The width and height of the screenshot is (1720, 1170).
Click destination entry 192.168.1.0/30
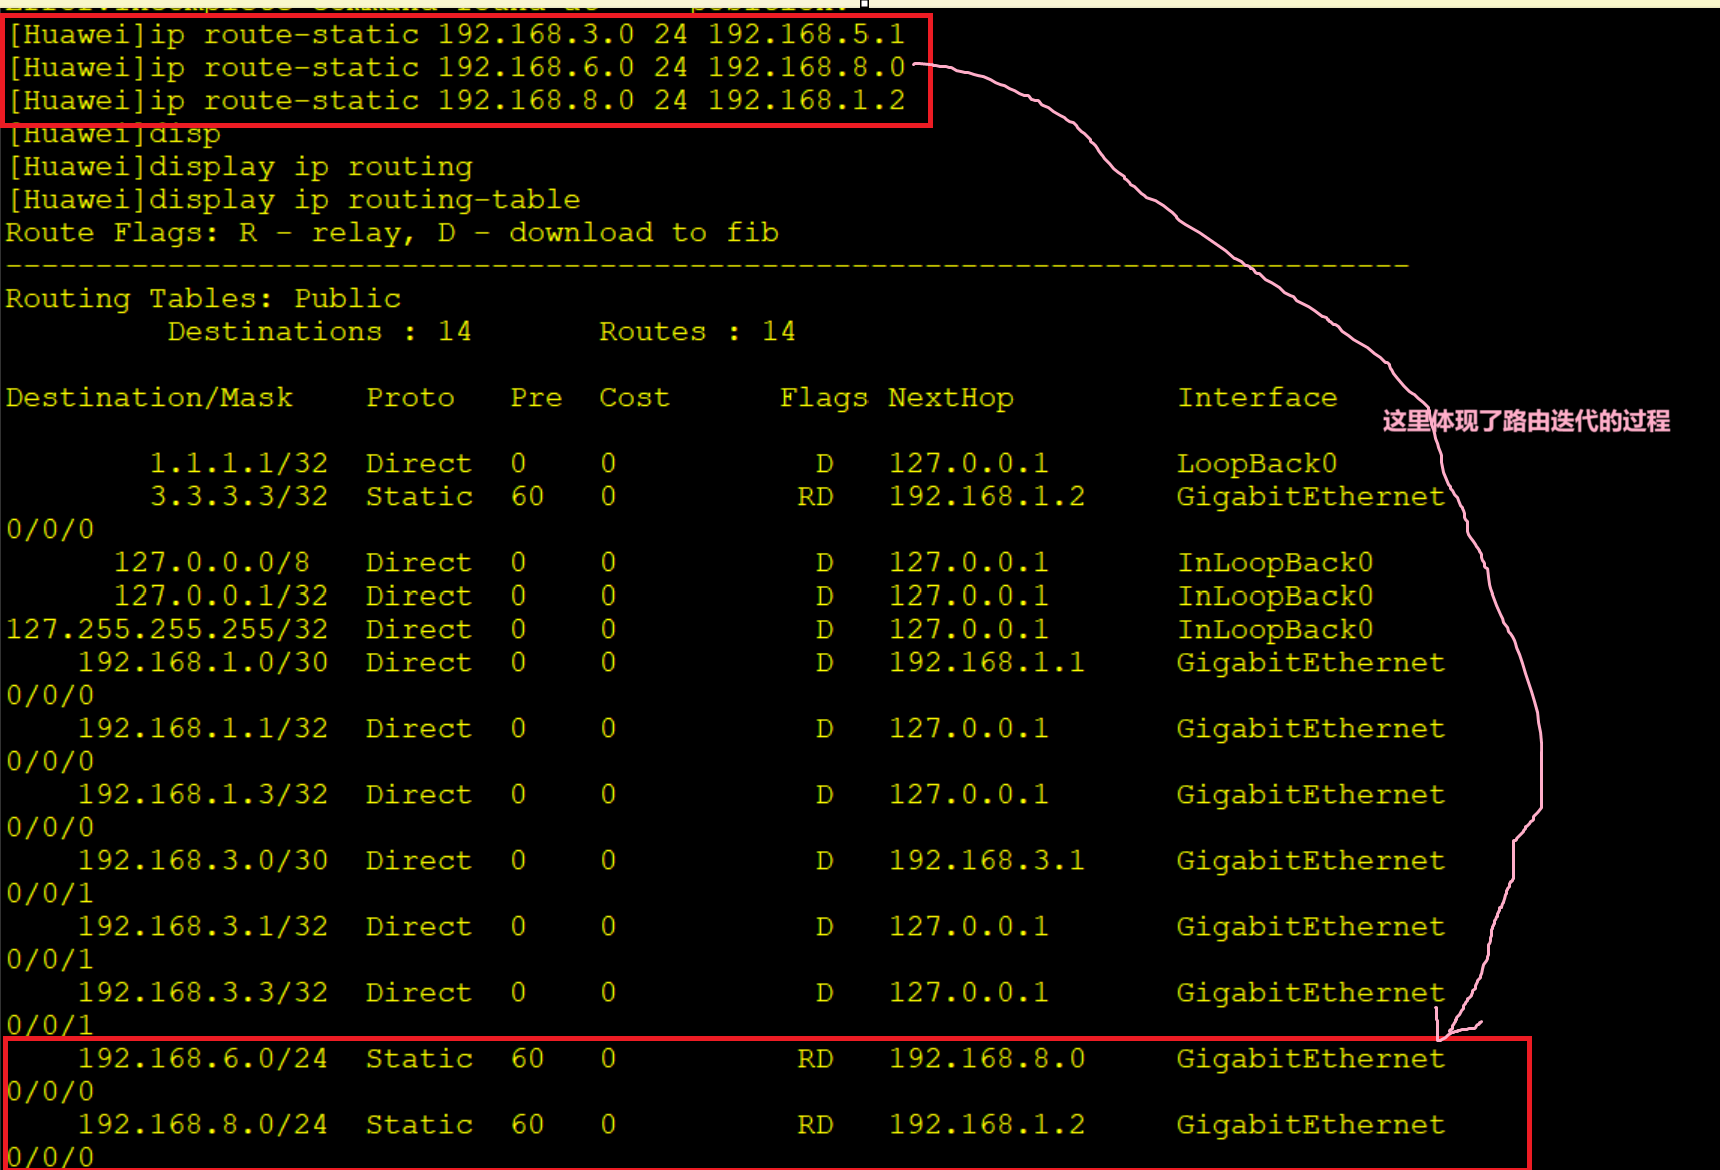click(203, 662)
